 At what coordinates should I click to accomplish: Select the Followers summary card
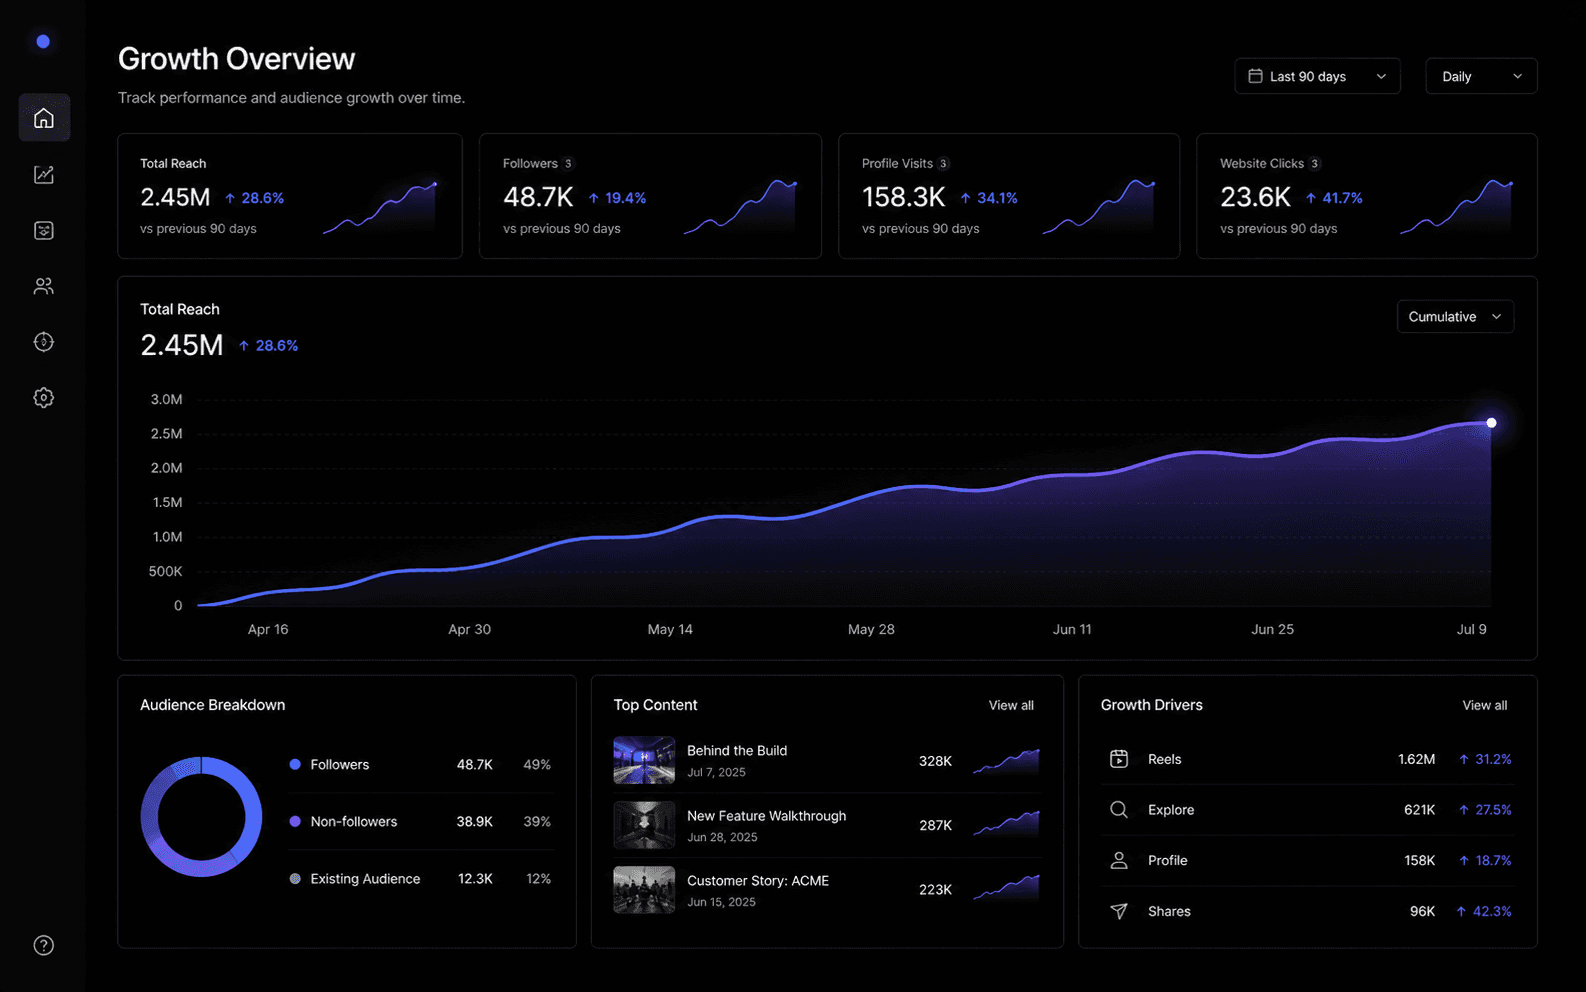coord(650,196)
